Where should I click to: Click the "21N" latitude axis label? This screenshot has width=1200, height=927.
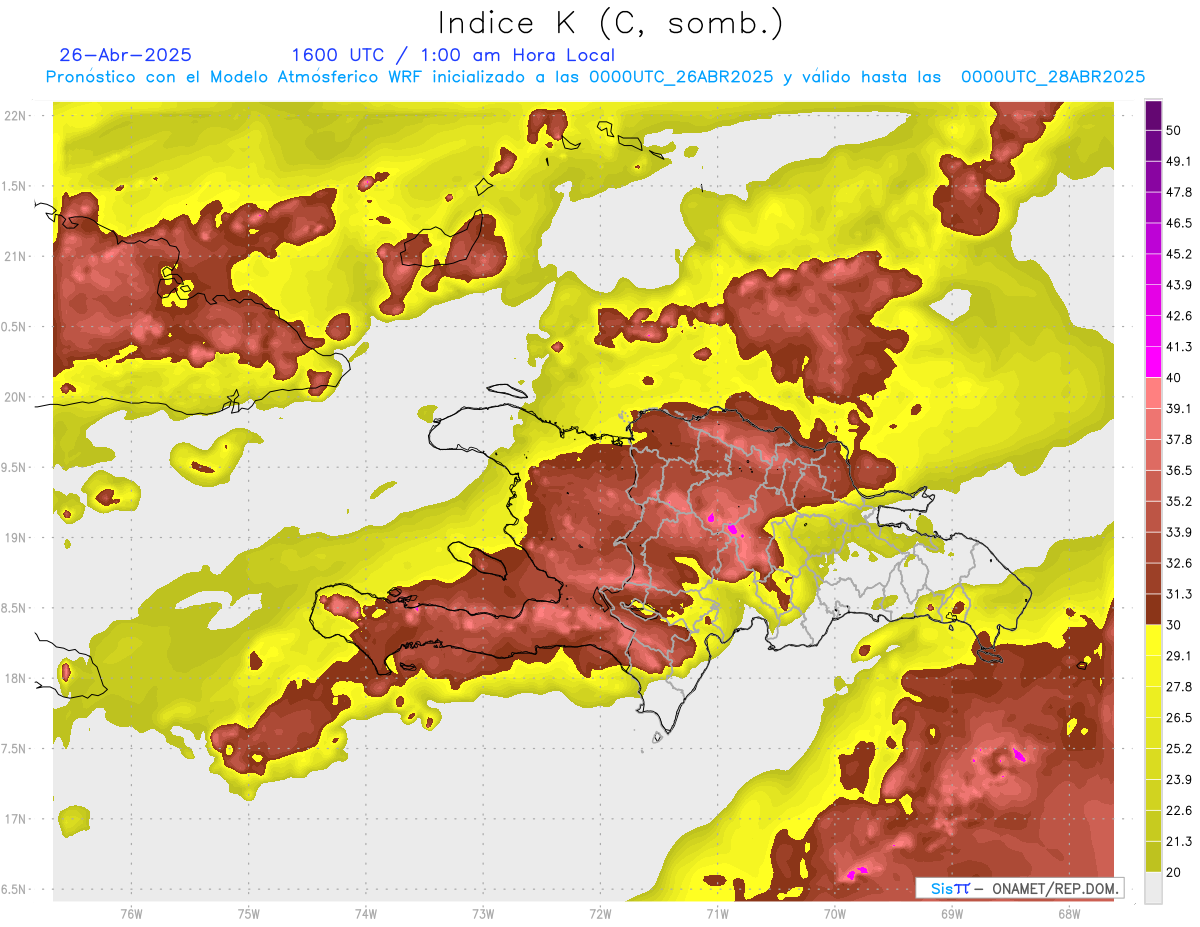pyautogui.click(x=16, y=256)
